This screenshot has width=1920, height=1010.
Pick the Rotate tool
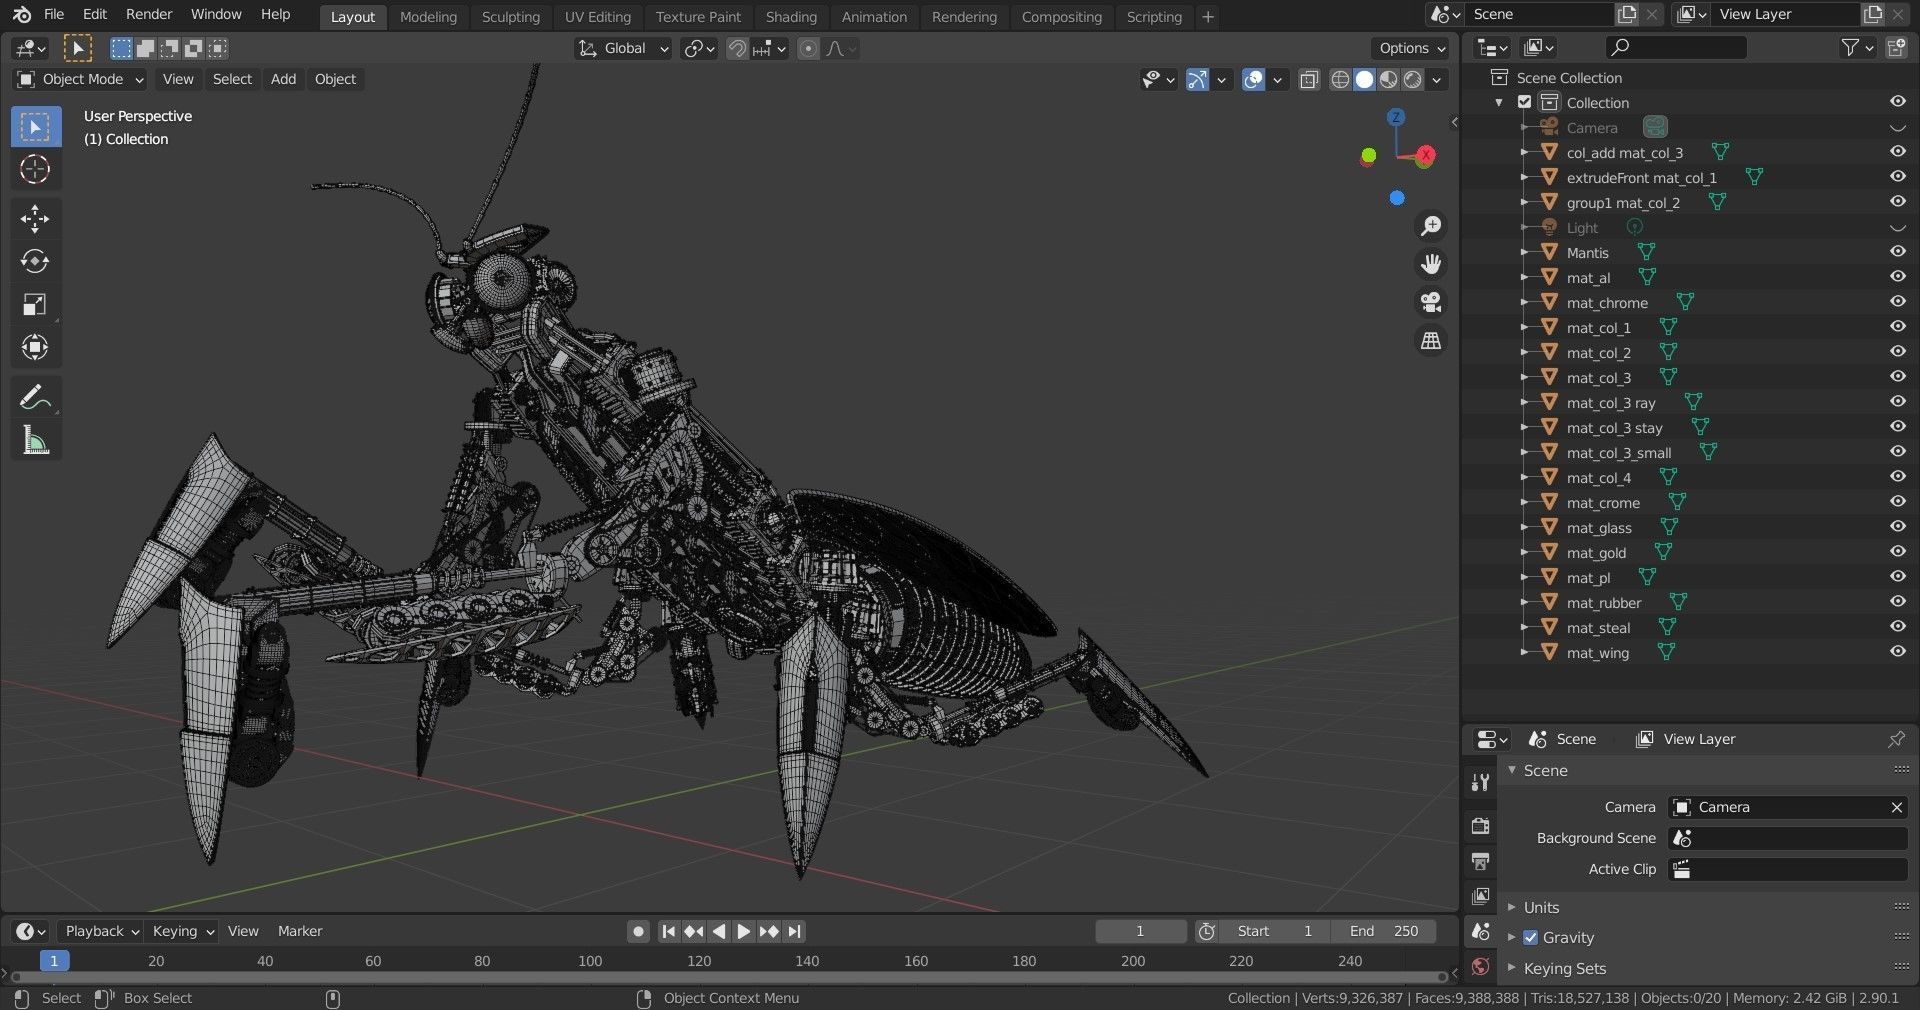(35, 262)
